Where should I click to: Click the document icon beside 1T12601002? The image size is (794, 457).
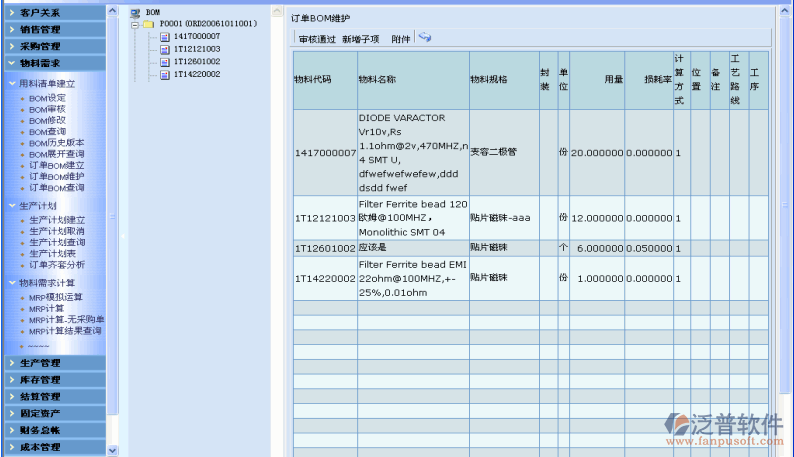coord(164,61)
